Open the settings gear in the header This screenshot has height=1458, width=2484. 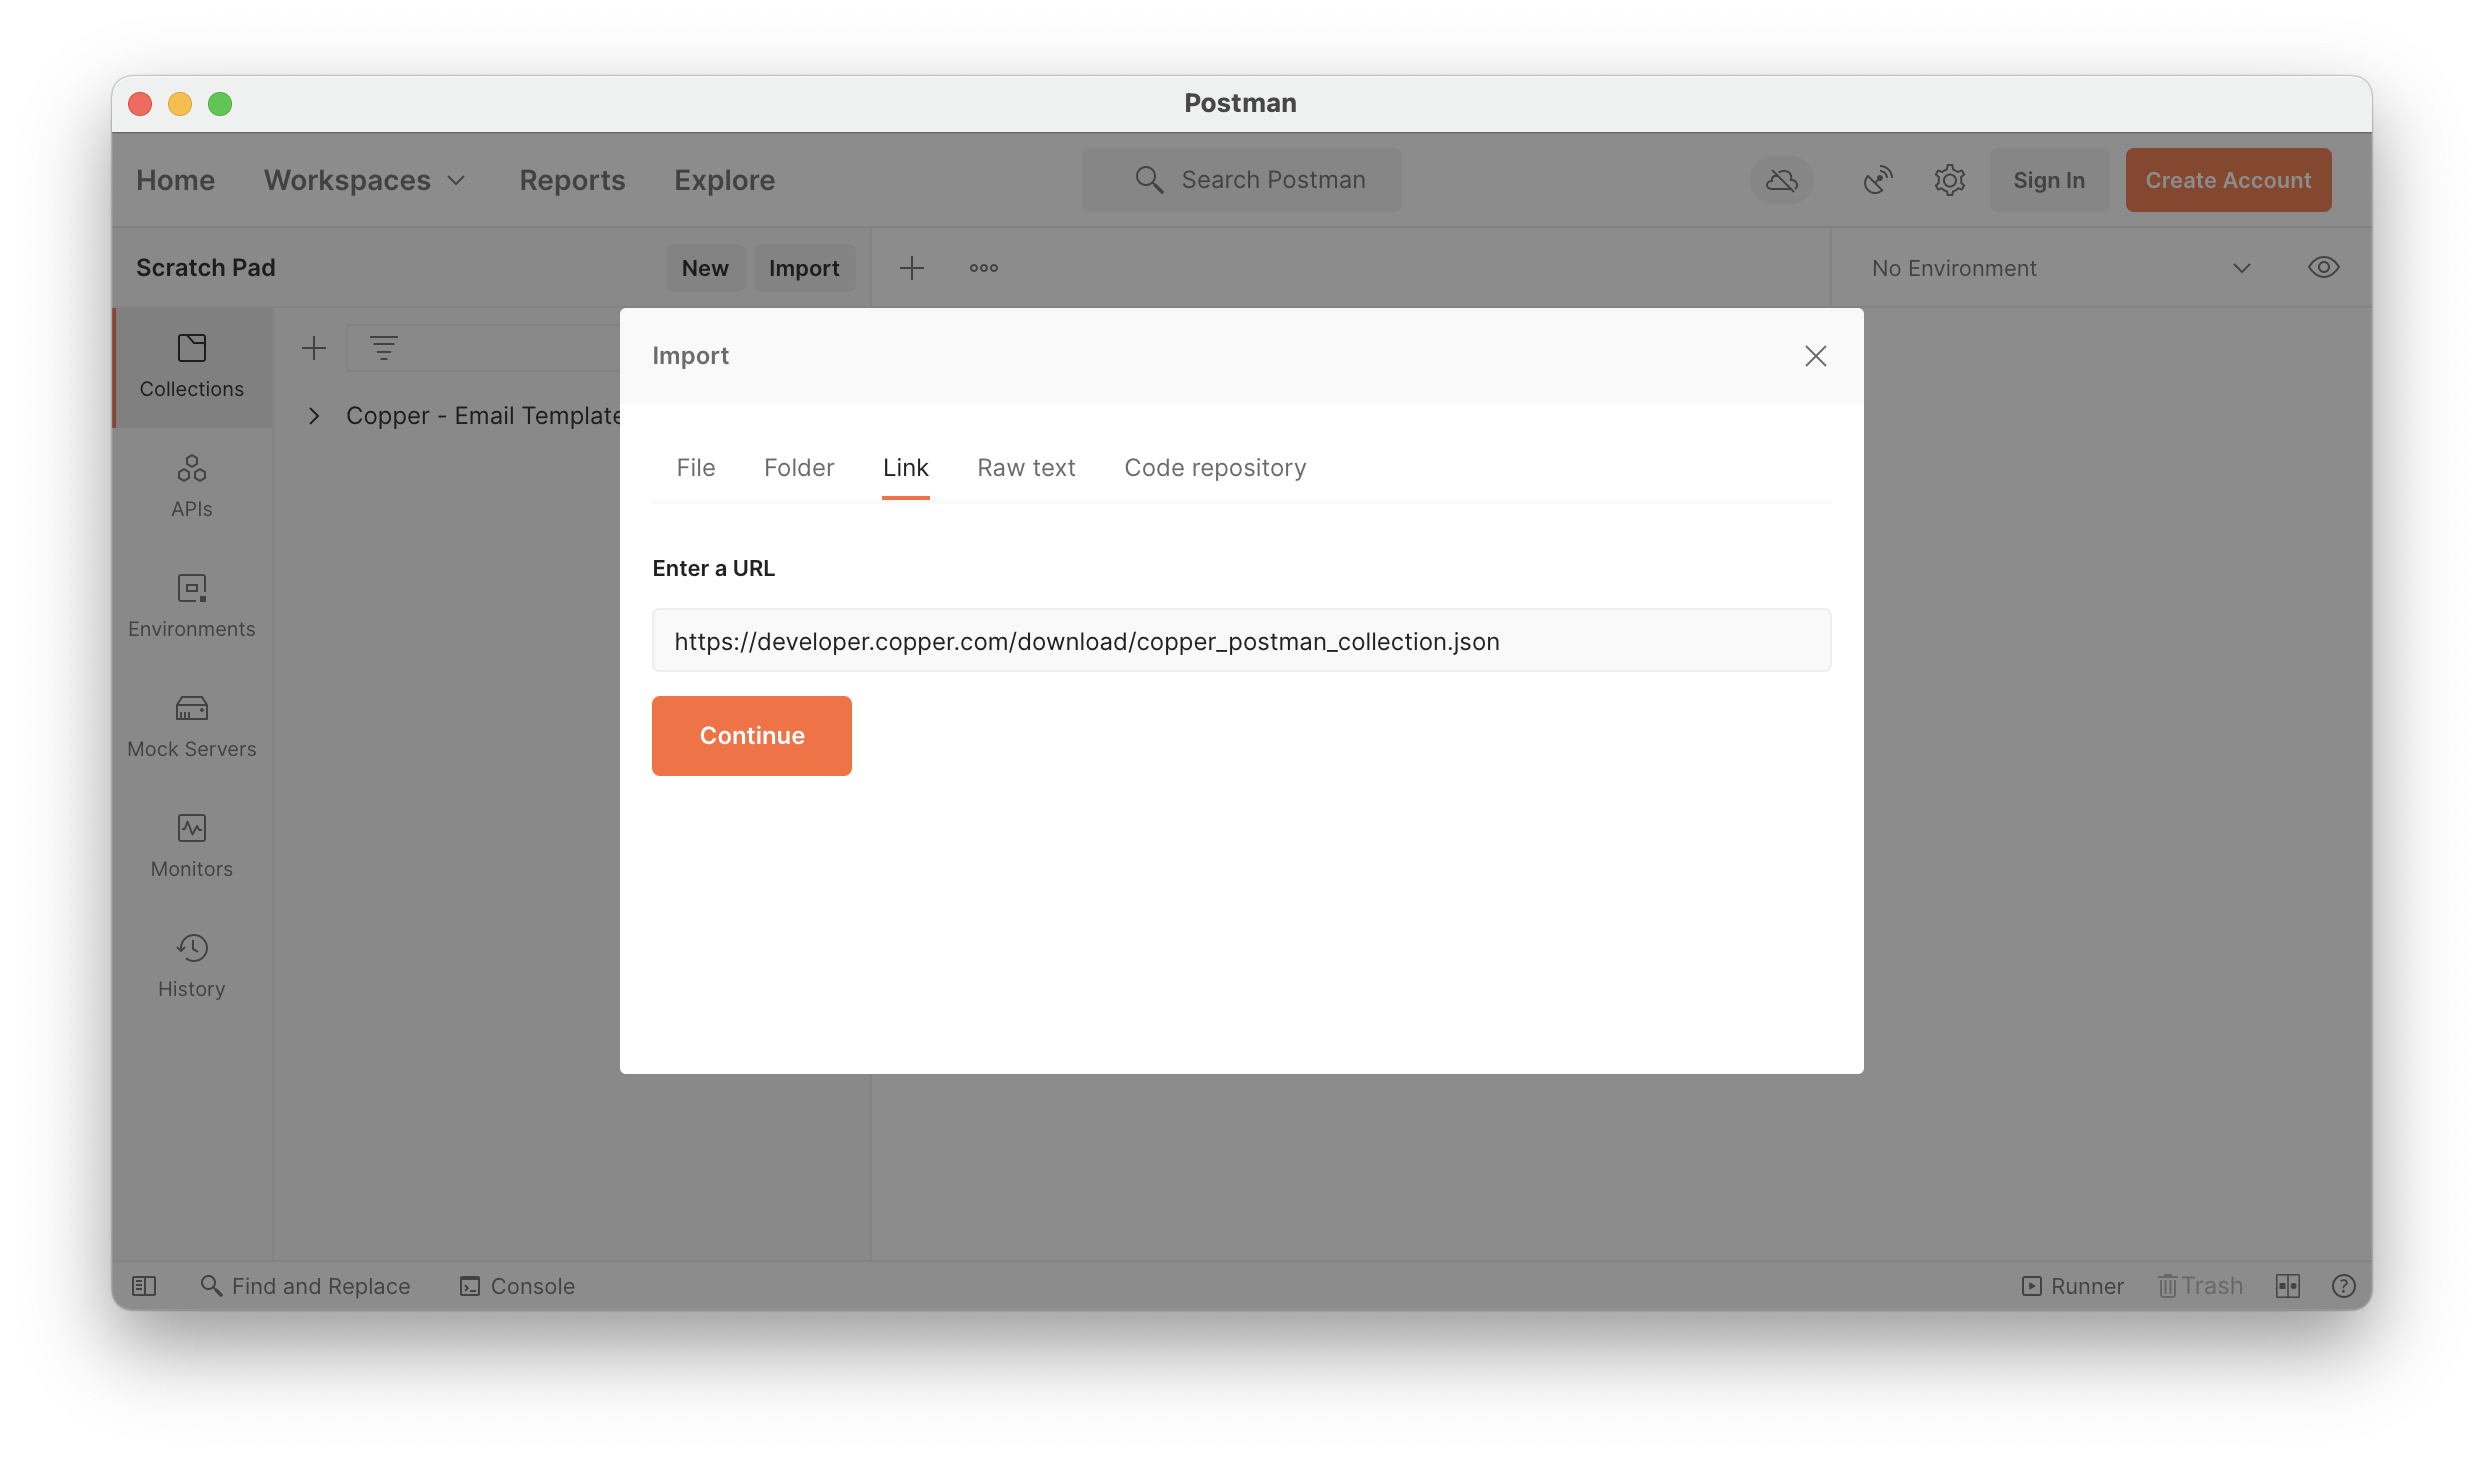1948,180
